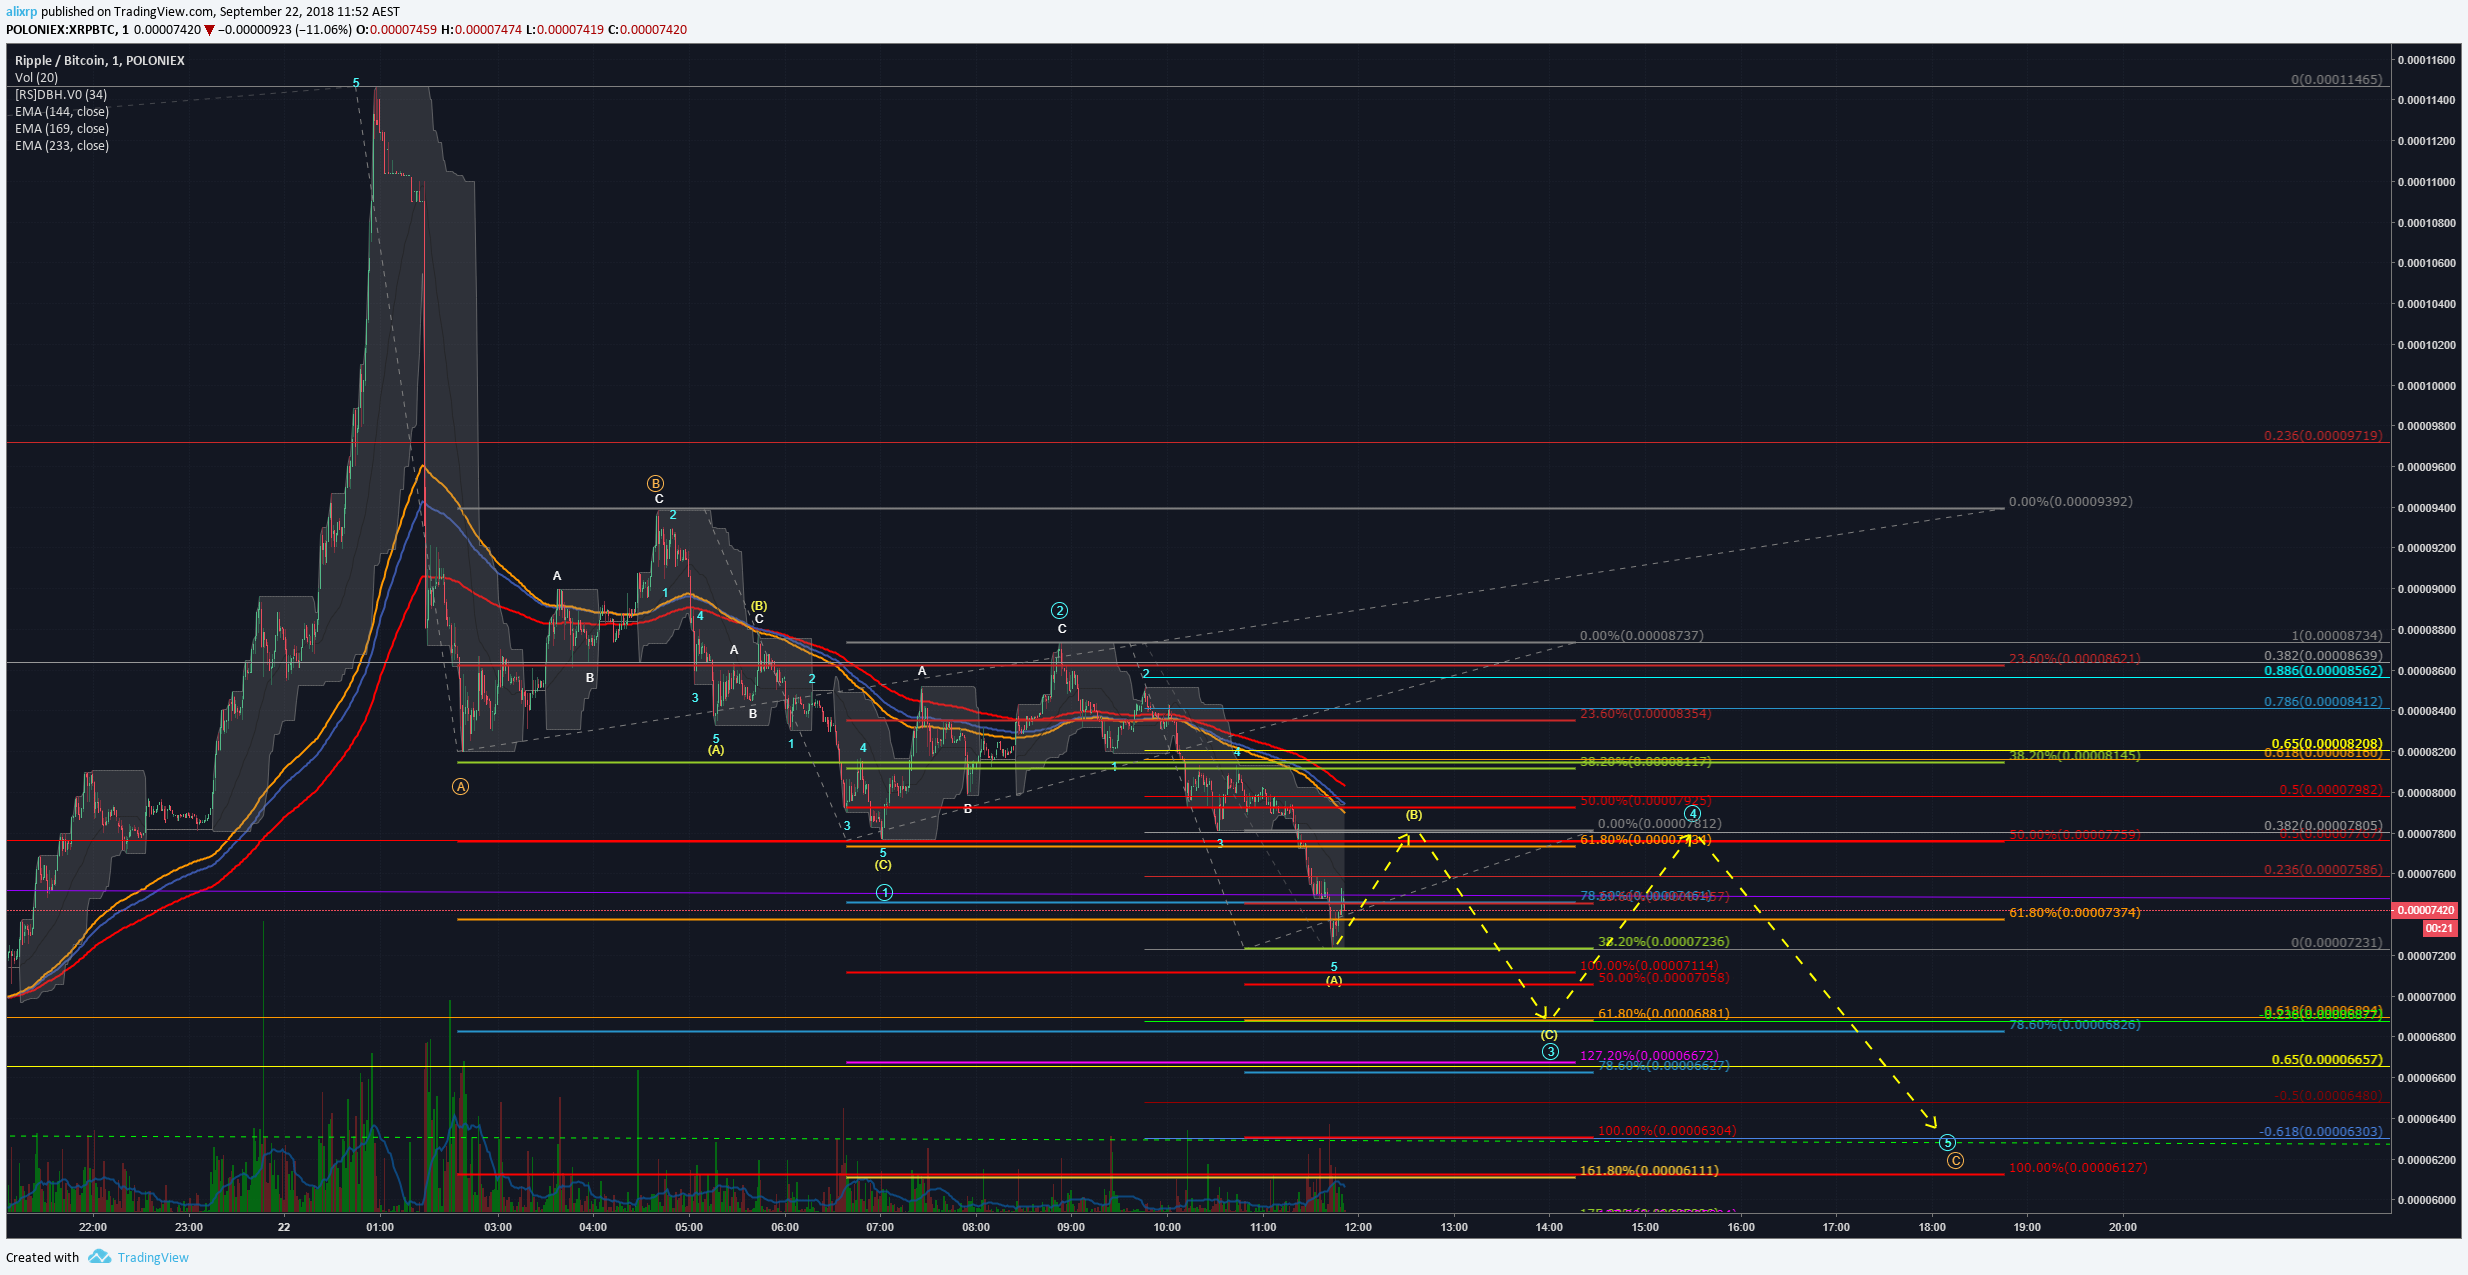This screenshot has height=1275, width=2468.
Task: Click the '61.80%(0.00007374)' Fibonacci label
Action: [2075, 913]
